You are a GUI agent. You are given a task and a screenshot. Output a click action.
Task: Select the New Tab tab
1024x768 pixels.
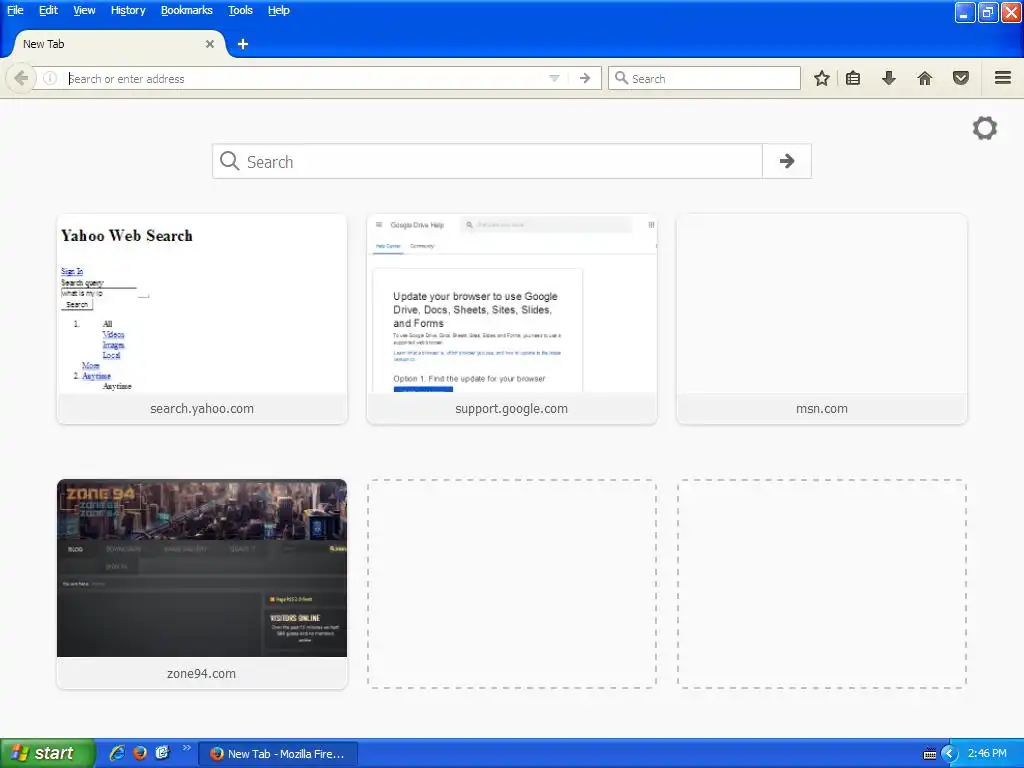(118, 44)
